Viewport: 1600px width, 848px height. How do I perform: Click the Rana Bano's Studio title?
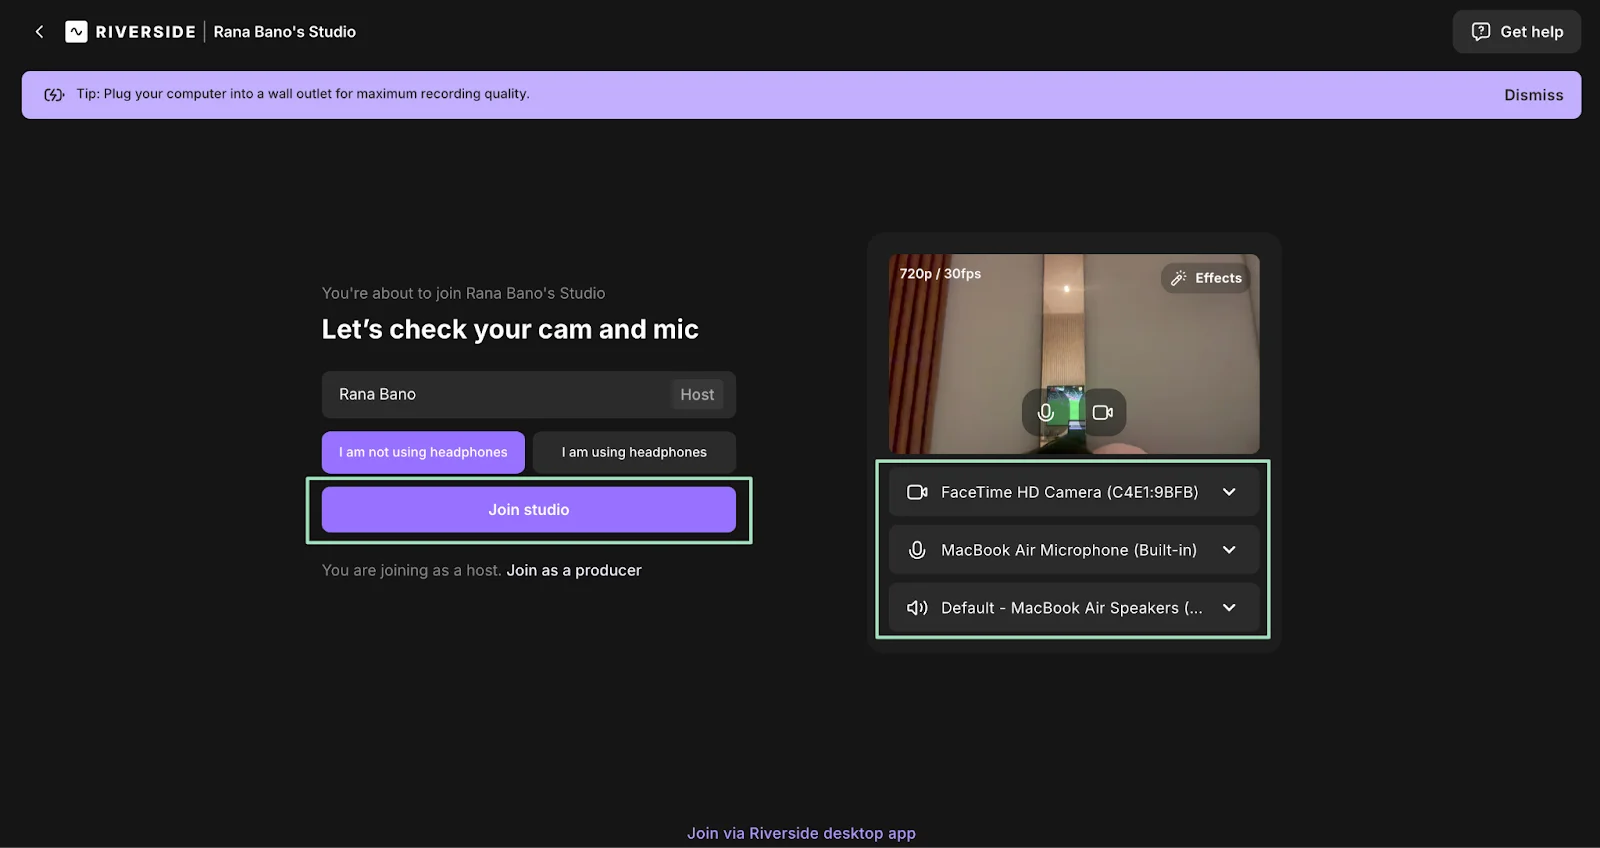pos(285,32)
